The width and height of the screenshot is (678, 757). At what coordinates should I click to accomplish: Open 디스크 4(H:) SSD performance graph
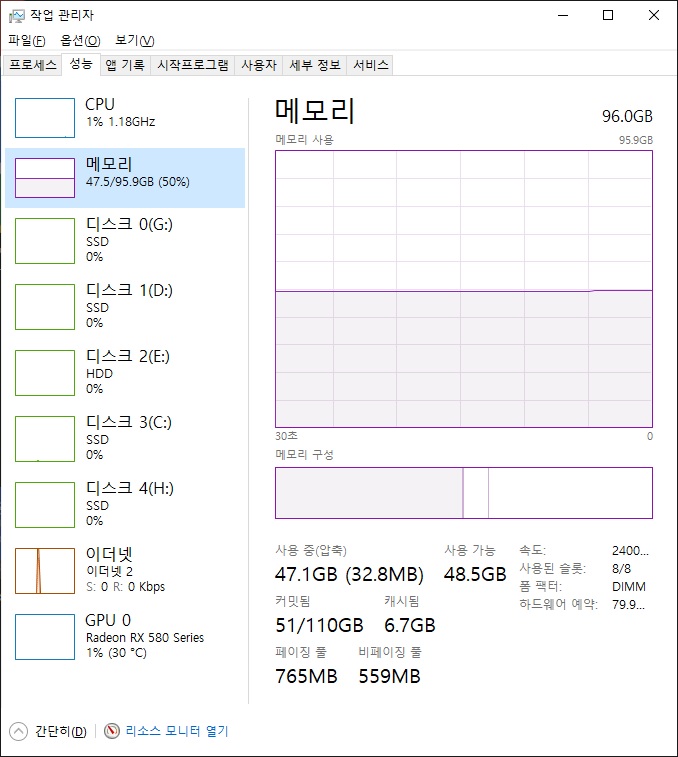[45, 505]
